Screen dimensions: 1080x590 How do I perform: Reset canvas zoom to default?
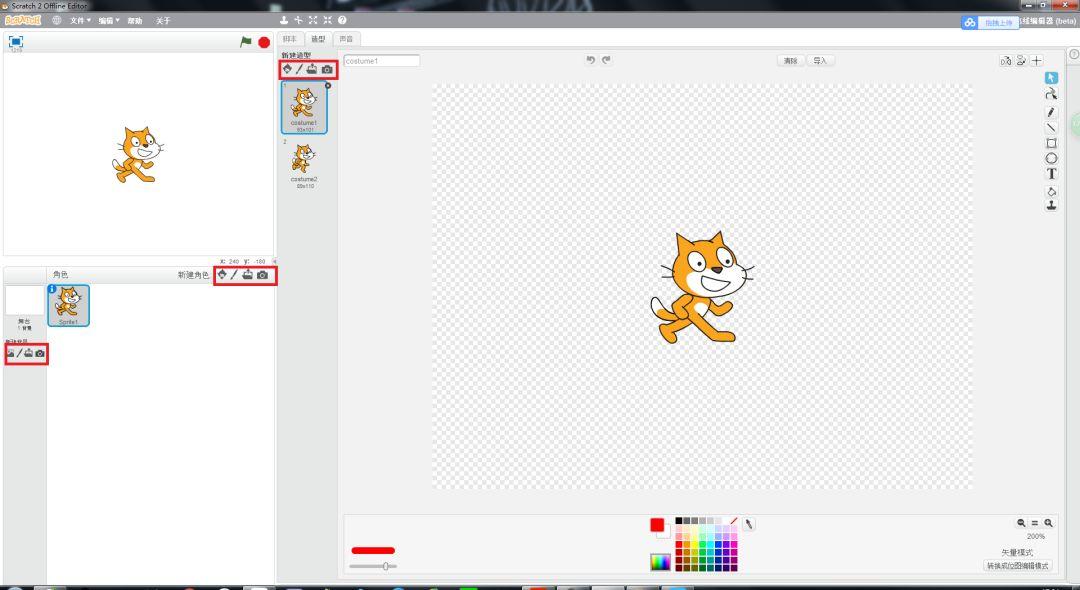click(1035, 523)
